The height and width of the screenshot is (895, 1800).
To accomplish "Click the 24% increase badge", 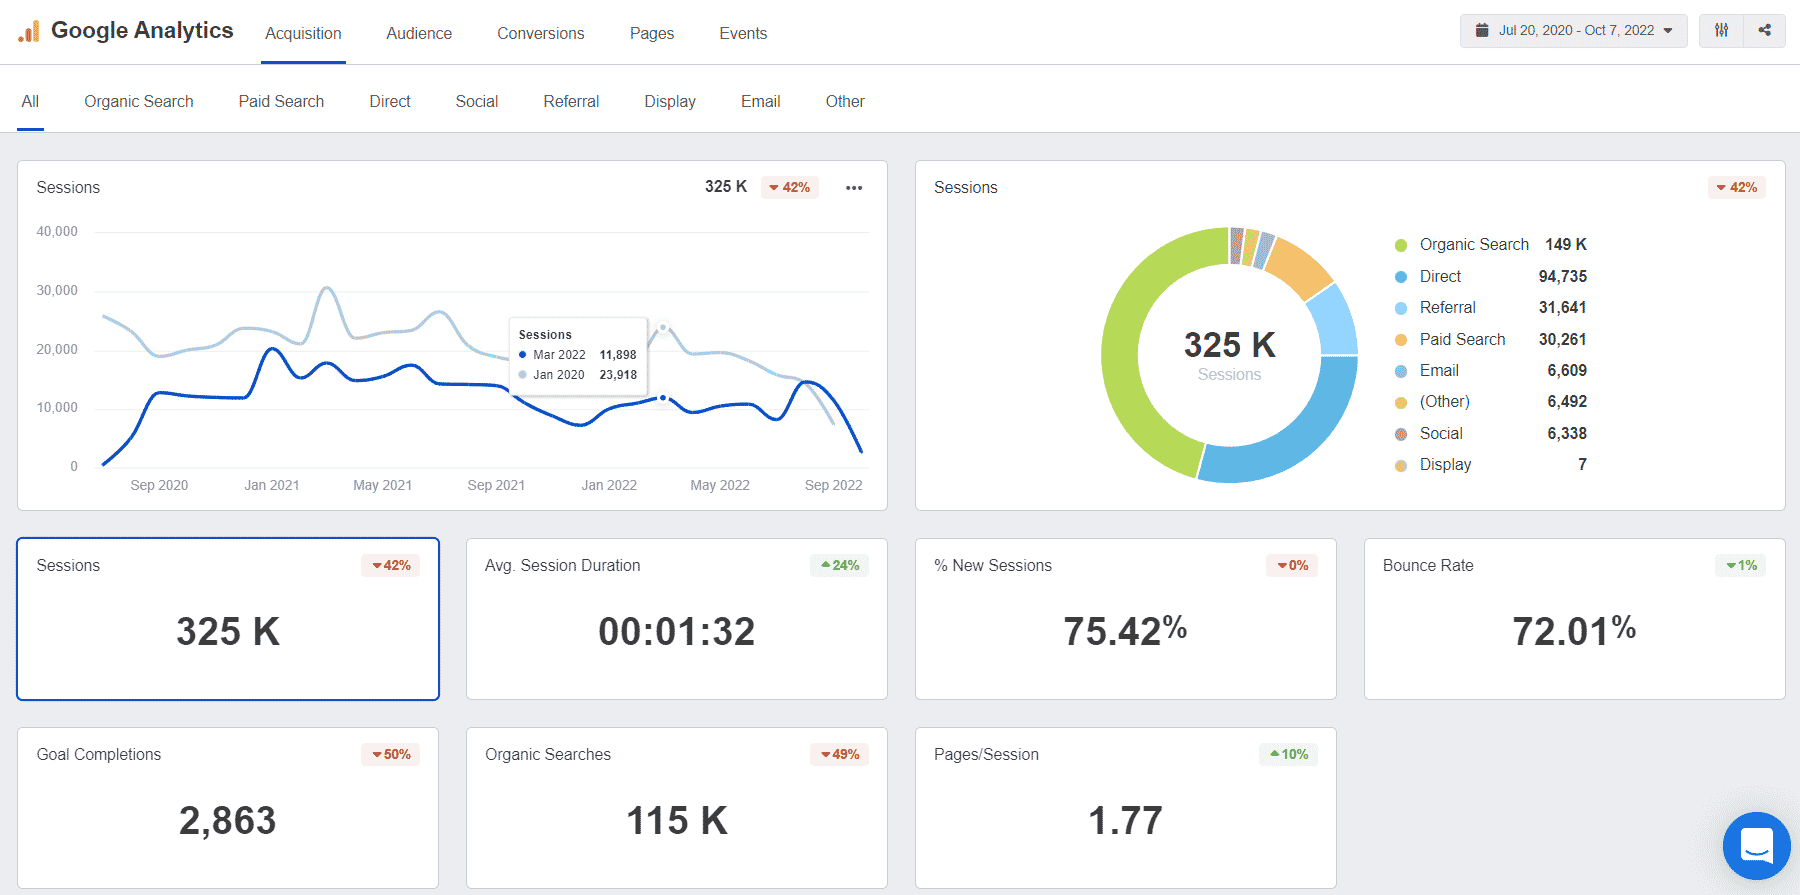I will pos(840,565).
